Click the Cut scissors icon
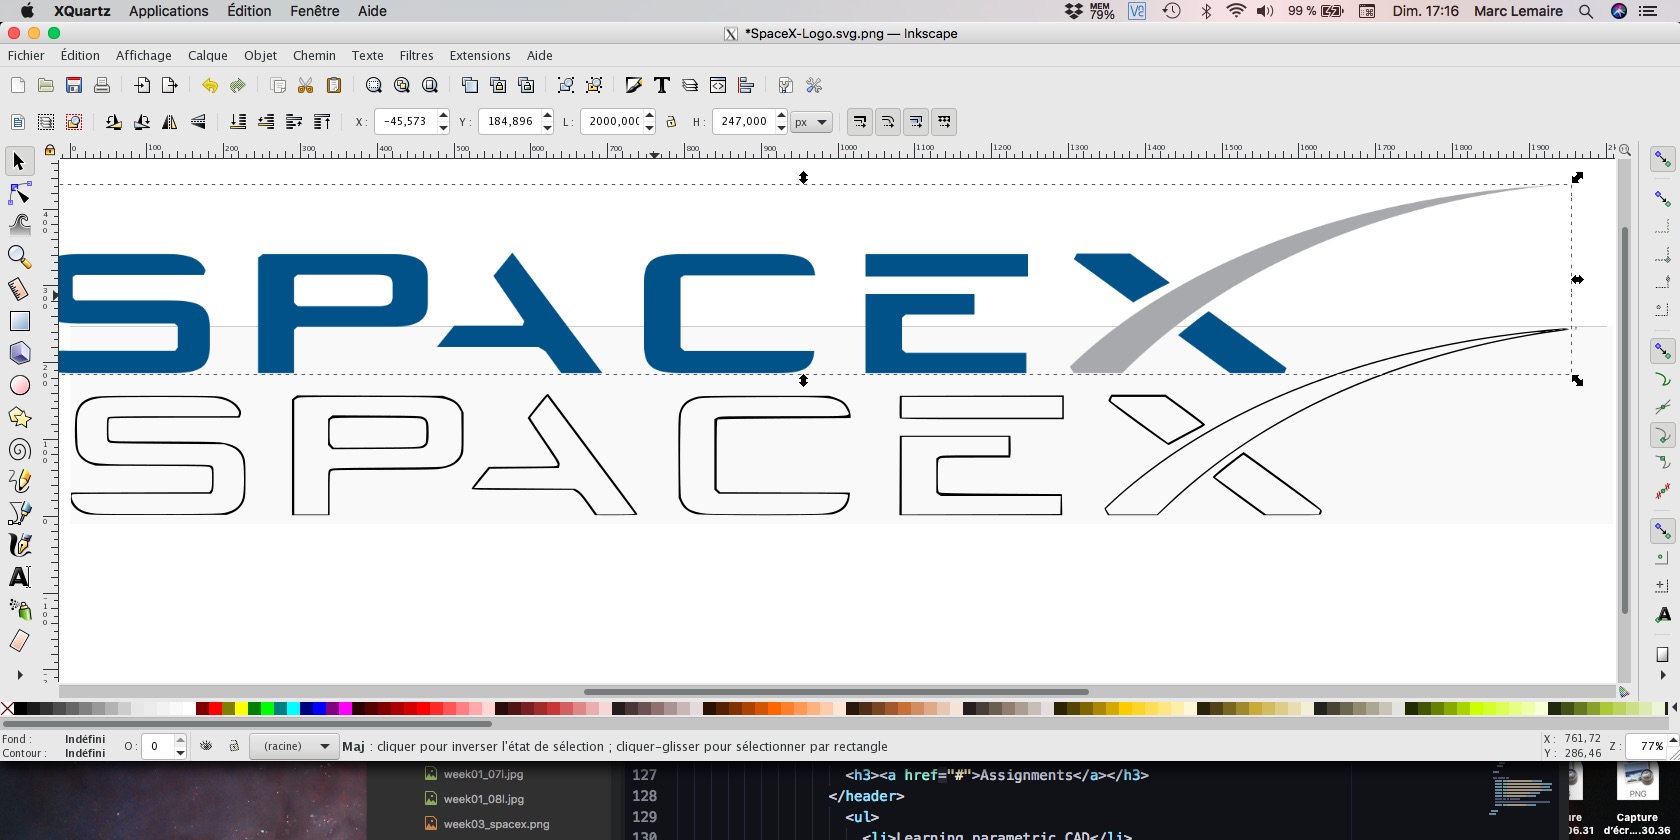The width and height of the screenshot is (1680, 840). (x=306, y=86)
